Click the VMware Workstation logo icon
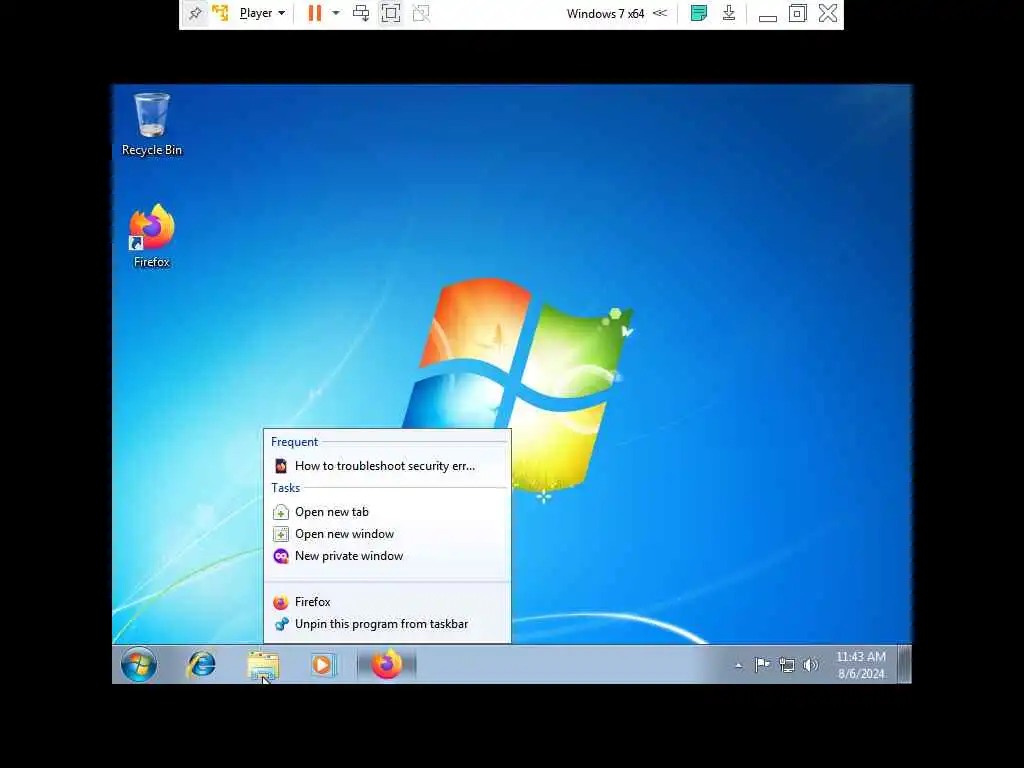The image size is (1024, 768). [x=220, y=13]
